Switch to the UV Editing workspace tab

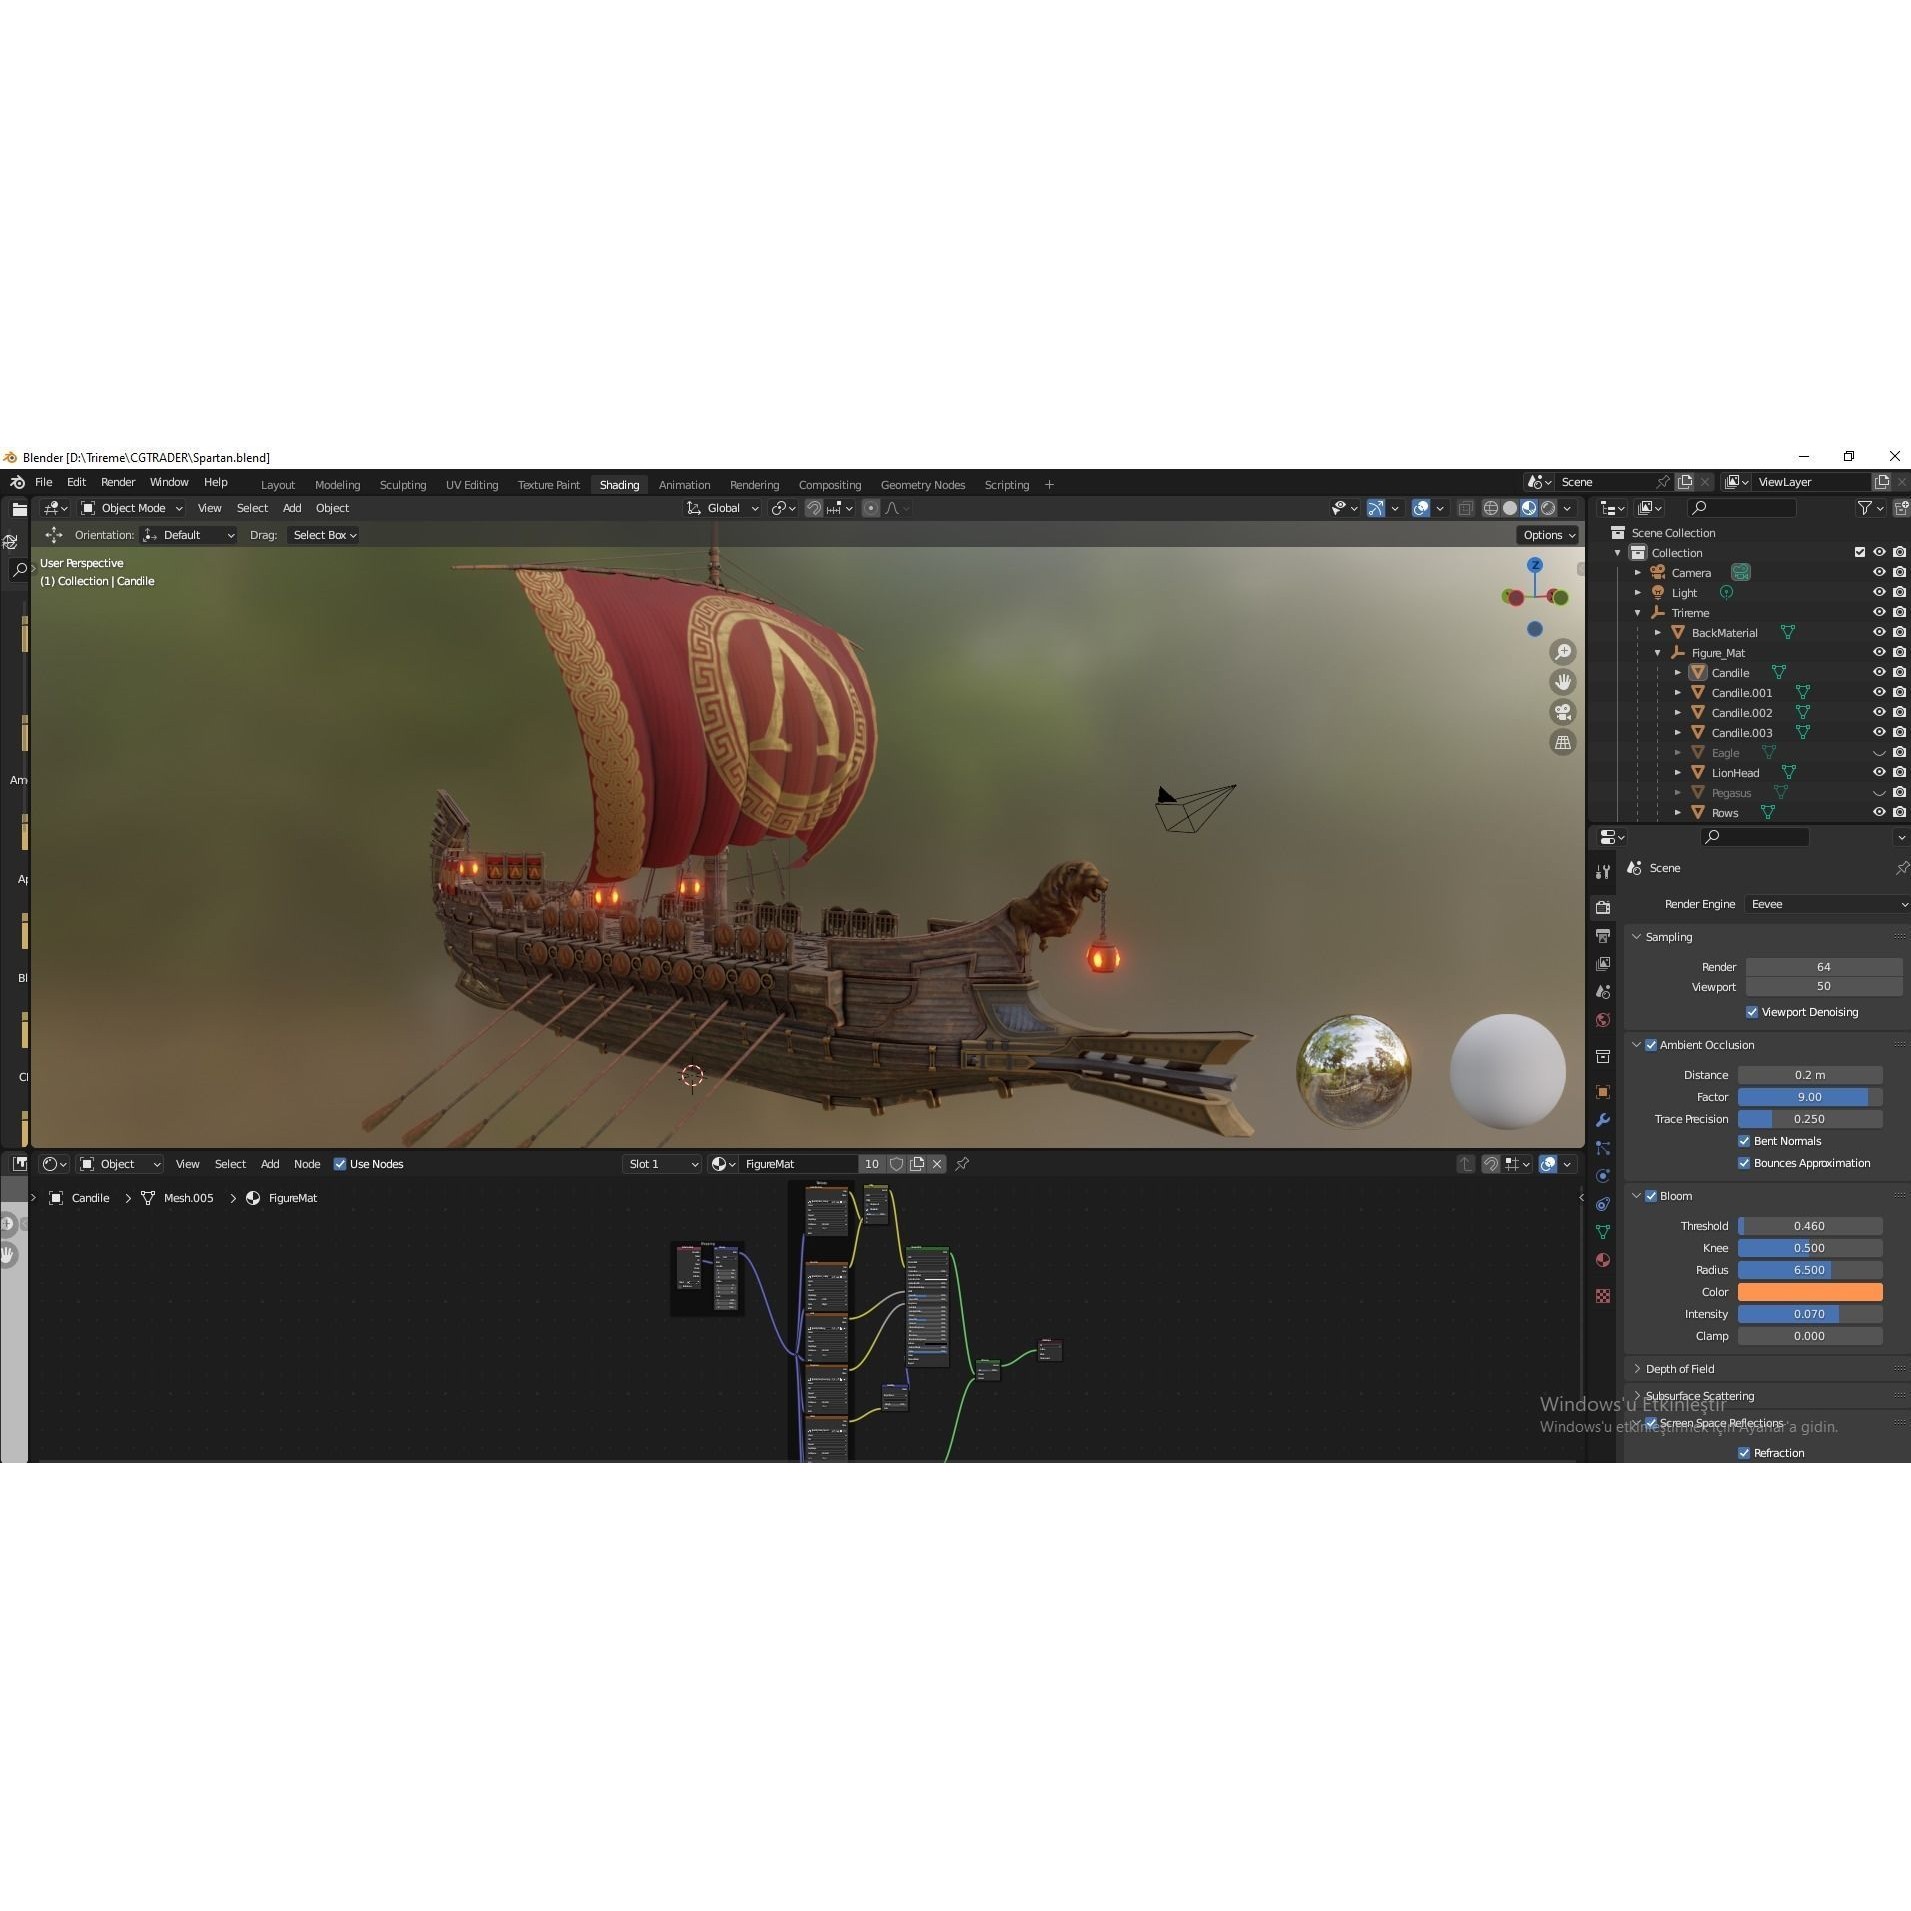pyautogui.click(x=471, y=484)
